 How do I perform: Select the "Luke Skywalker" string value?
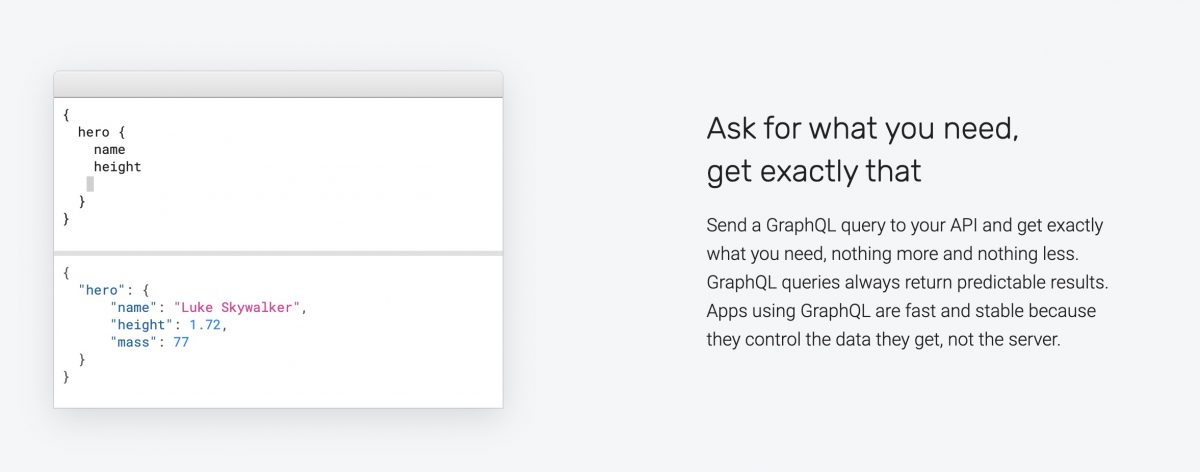236,307
